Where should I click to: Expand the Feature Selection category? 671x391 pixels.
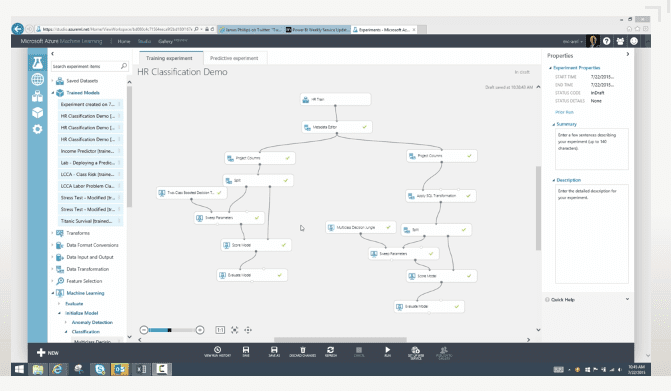click(53, 281)
